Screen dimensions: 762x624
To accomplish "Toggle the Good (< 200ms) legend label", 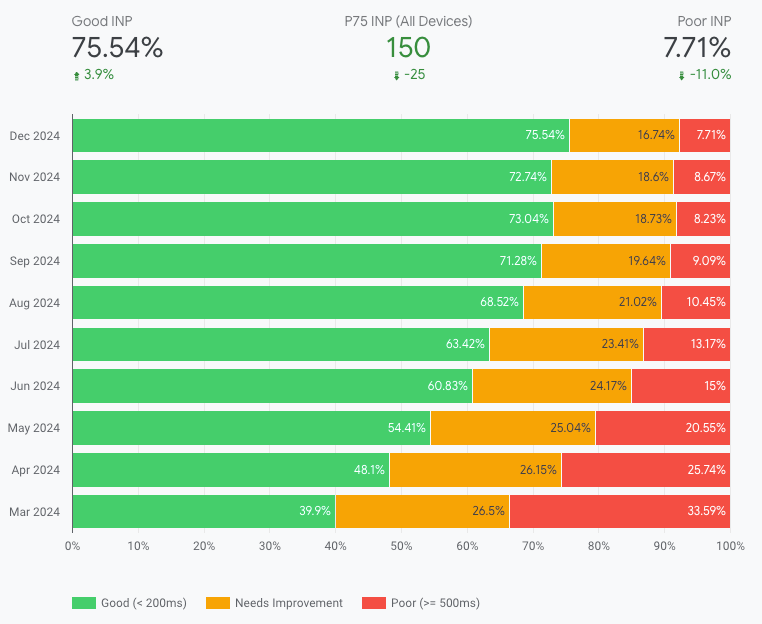I will pos(142,603).
